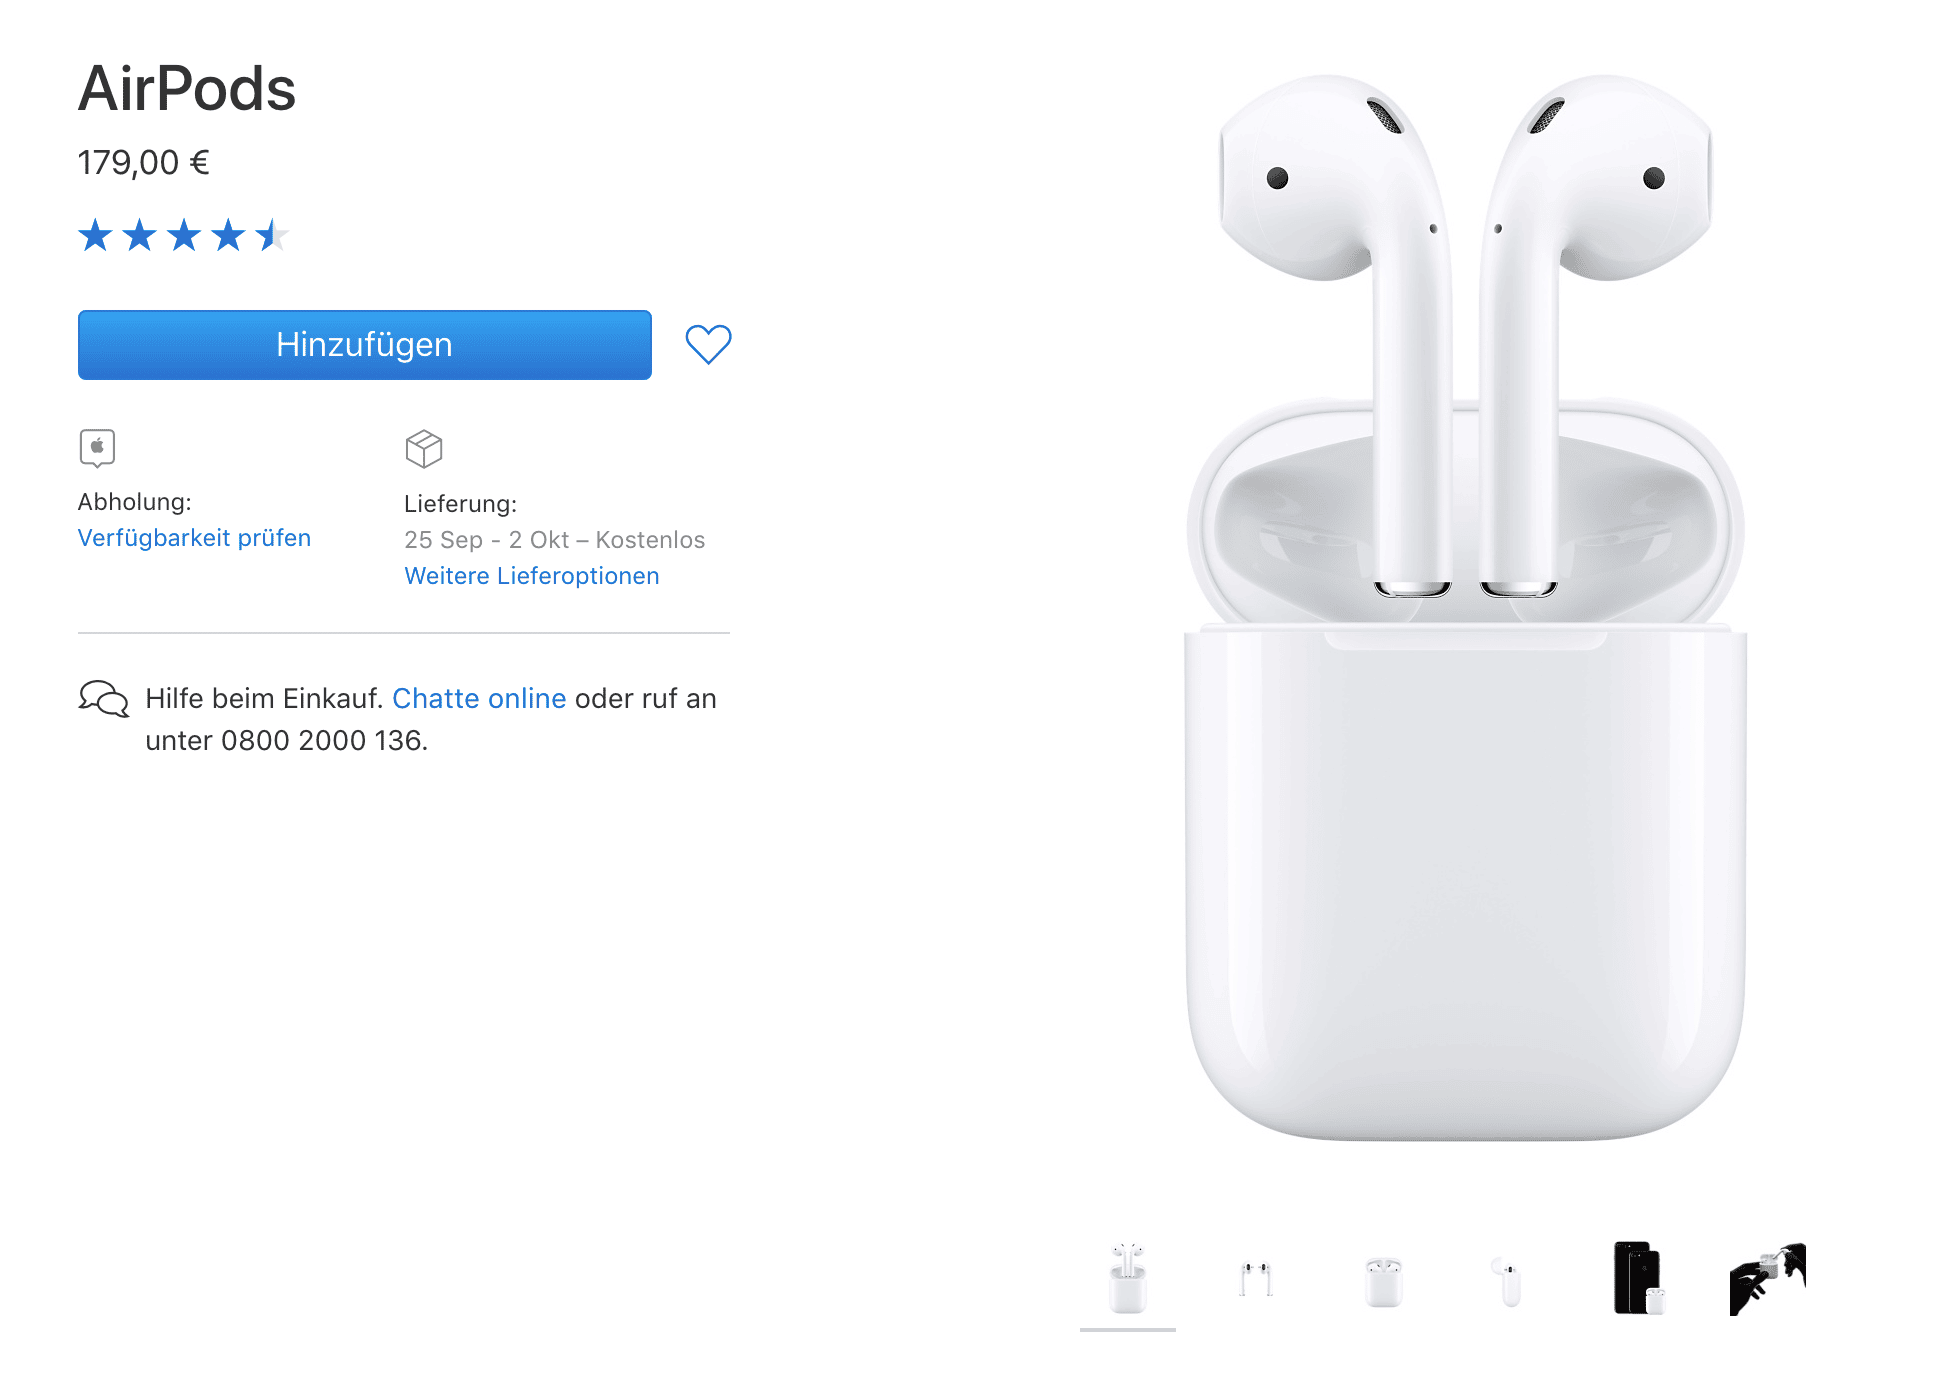Open Weitere Lieferoptionen link
The image size is (1944, 1398).
[532, 576]
